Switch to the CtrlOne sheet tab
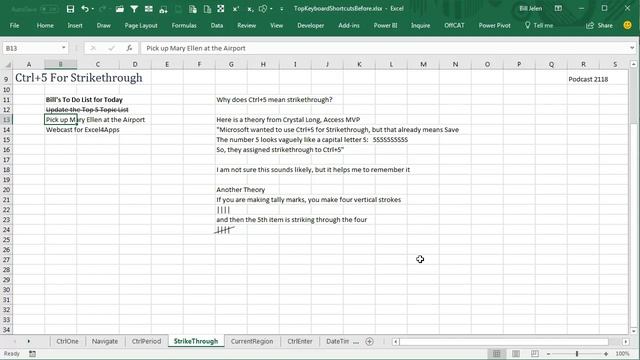Viewport: 640px width, 360px height. pos(67,341)
